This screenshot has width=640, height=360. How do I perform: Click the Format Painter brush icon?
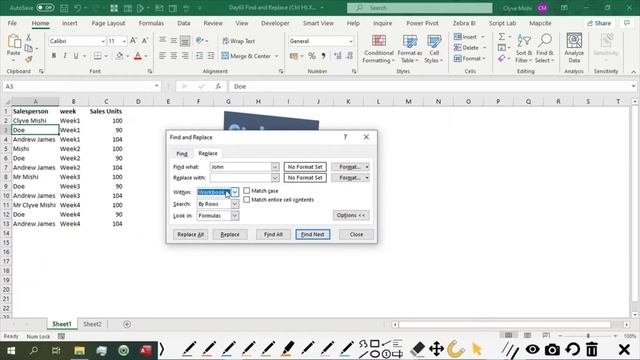pos(28,60)
